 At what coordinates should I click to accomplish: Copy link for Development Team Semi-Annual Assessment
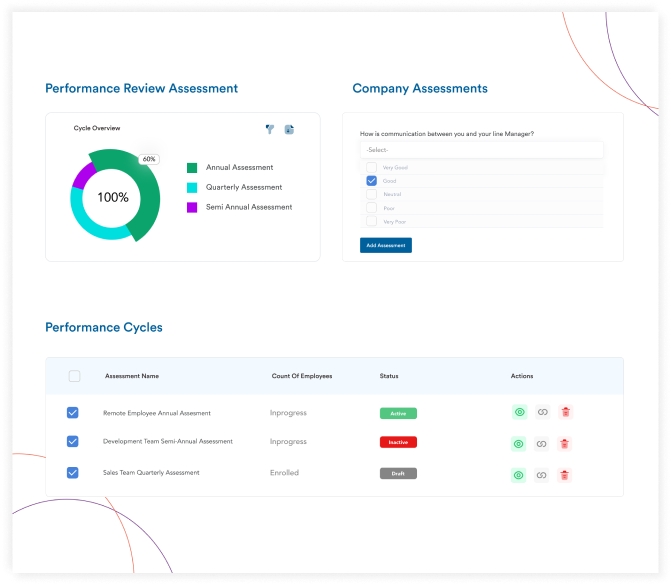[x=541, y=444]
